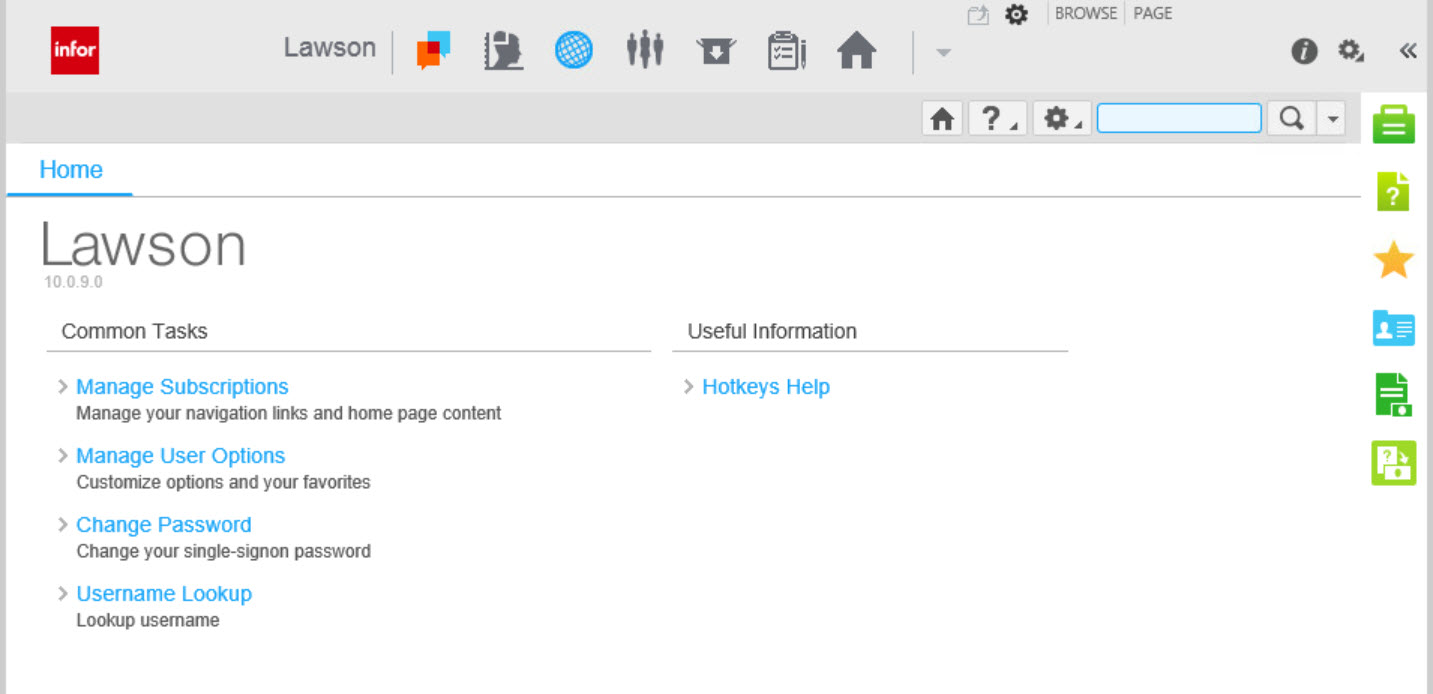Click 'Customize options and your favorites' text
Image resolution: width=1433 pixels, height=694 pixels.
224,482
